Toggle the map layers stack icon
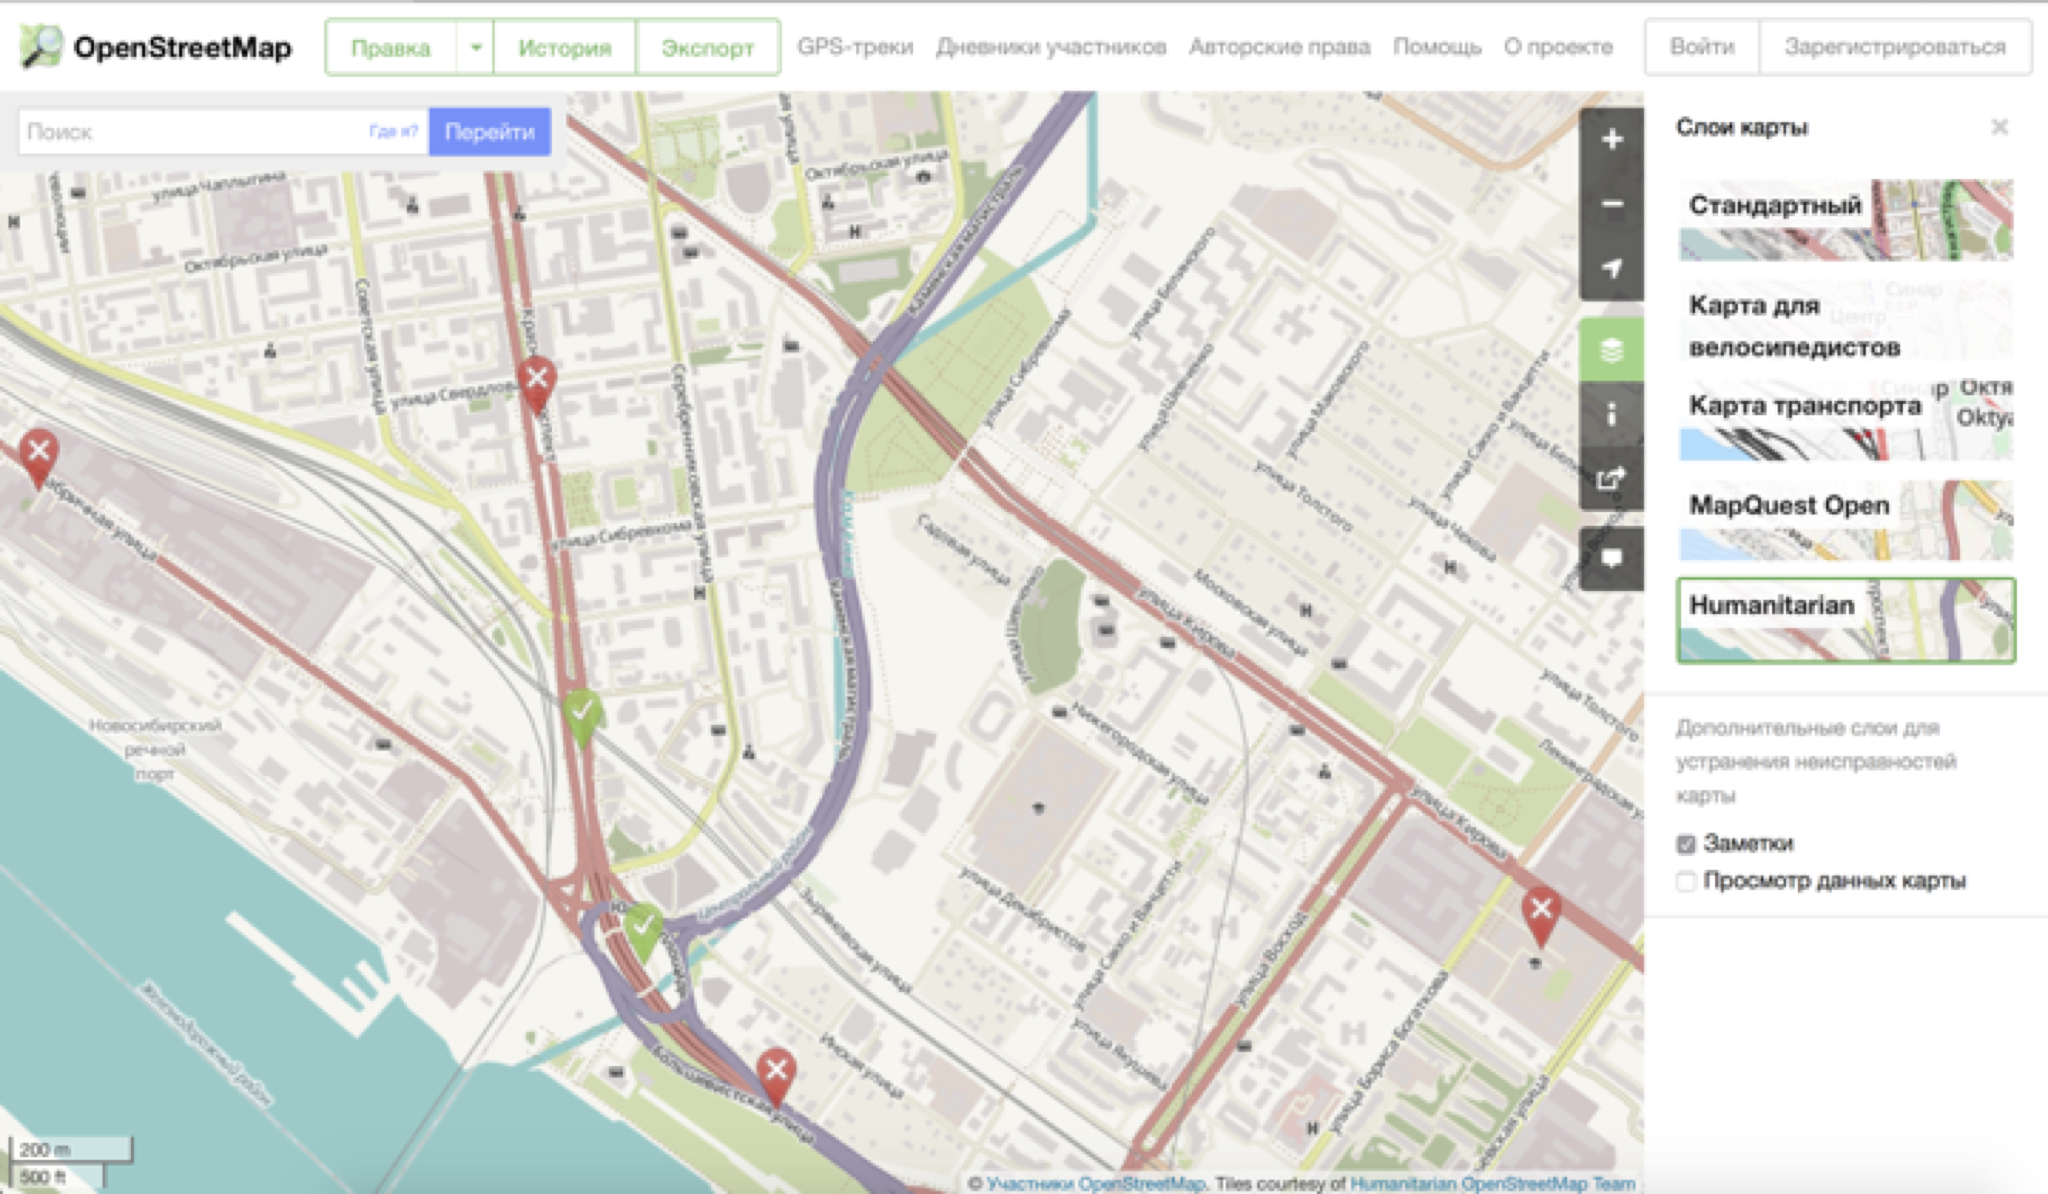This screenshot has height=1194, width=2048. pos(1611,350)
